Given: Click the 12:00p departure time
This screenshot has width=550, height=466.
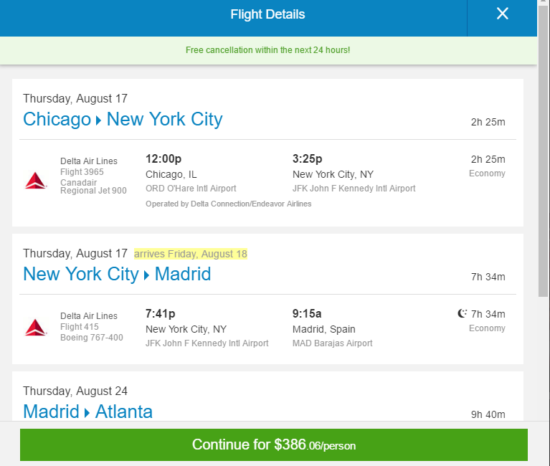Looking at the screenshot, I should 163,159.
